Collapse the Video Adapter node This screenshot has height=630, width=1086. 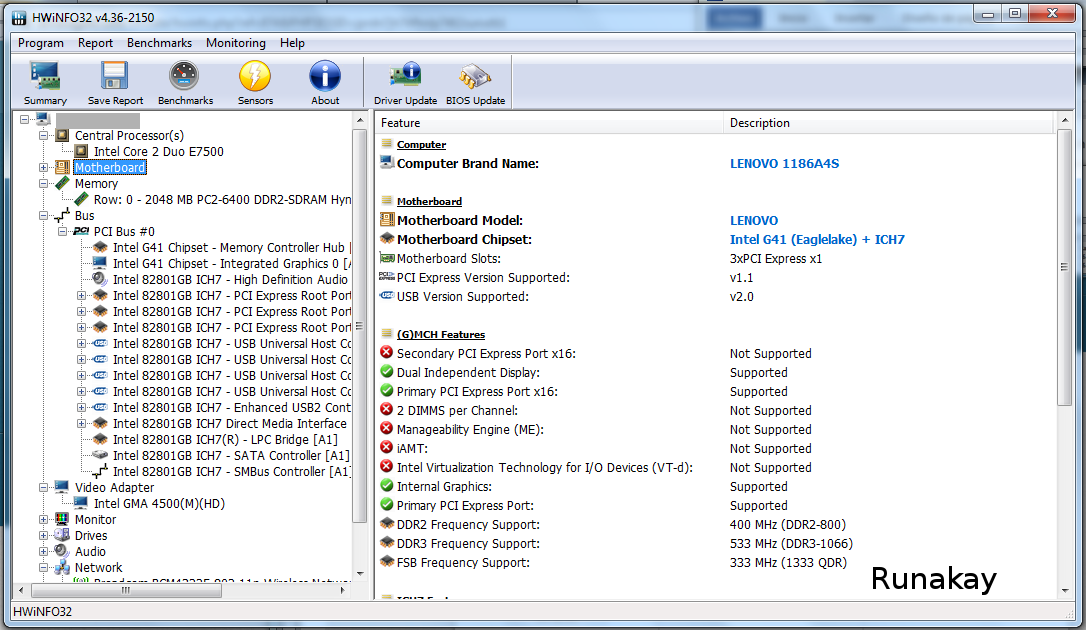coord(44,487)
